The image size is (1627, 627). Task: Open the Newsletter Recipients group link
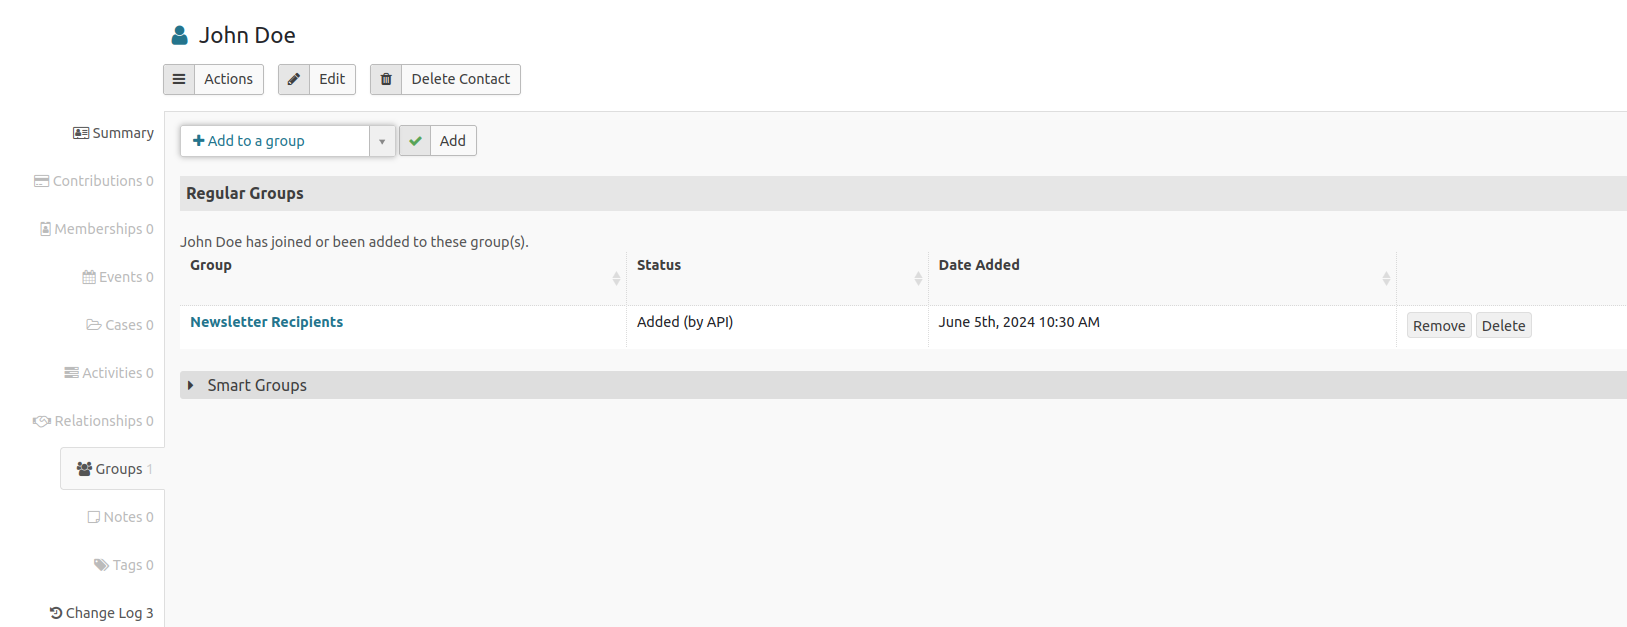pos(266,322)
